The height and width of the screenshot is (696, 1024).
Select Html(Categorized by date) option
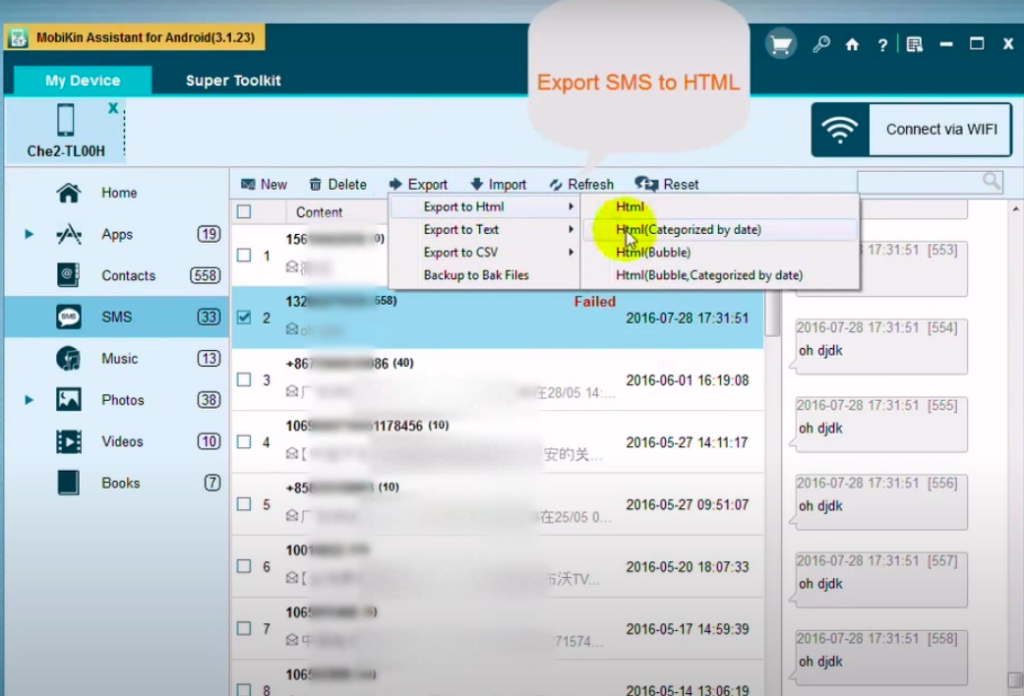coord(720,230)
